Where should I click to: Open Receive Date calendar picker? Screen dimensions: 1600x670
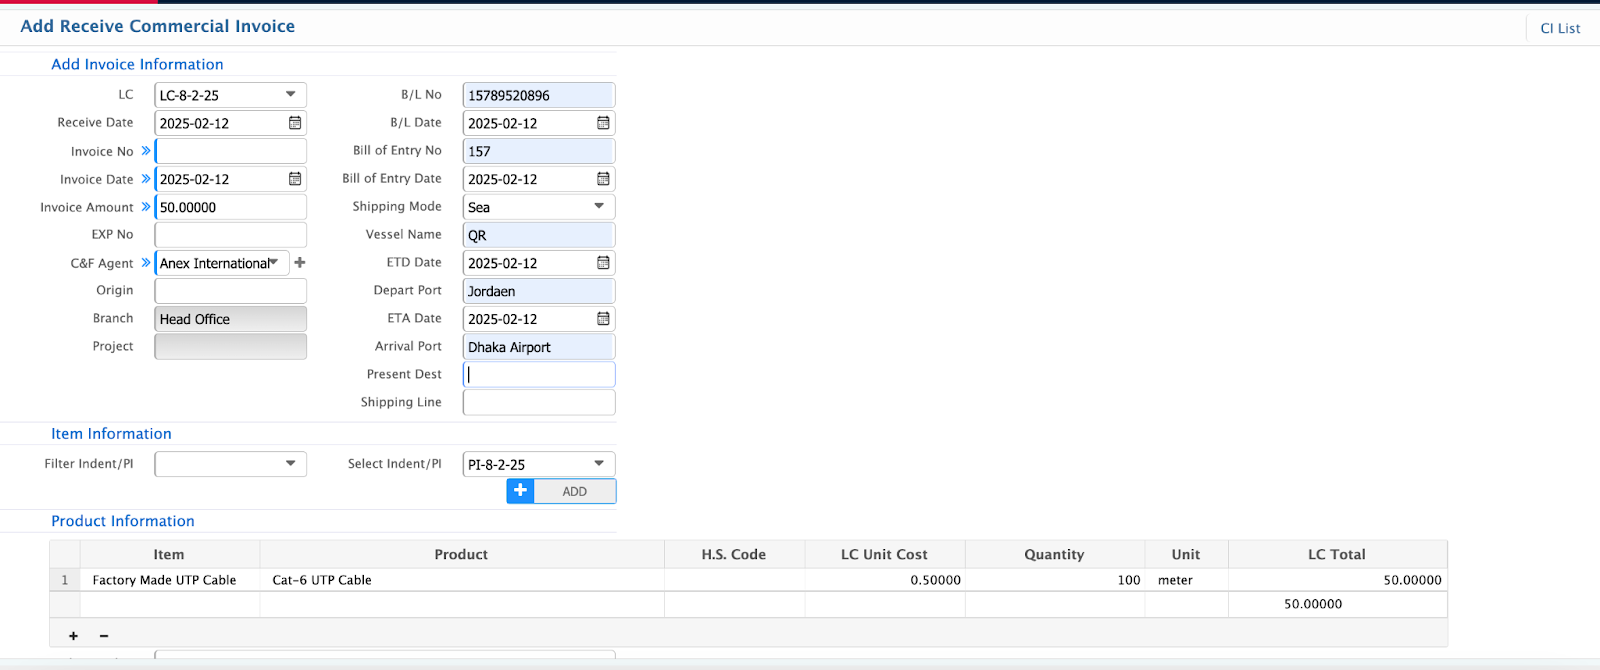pyautogui.click(x=295, y=123)
